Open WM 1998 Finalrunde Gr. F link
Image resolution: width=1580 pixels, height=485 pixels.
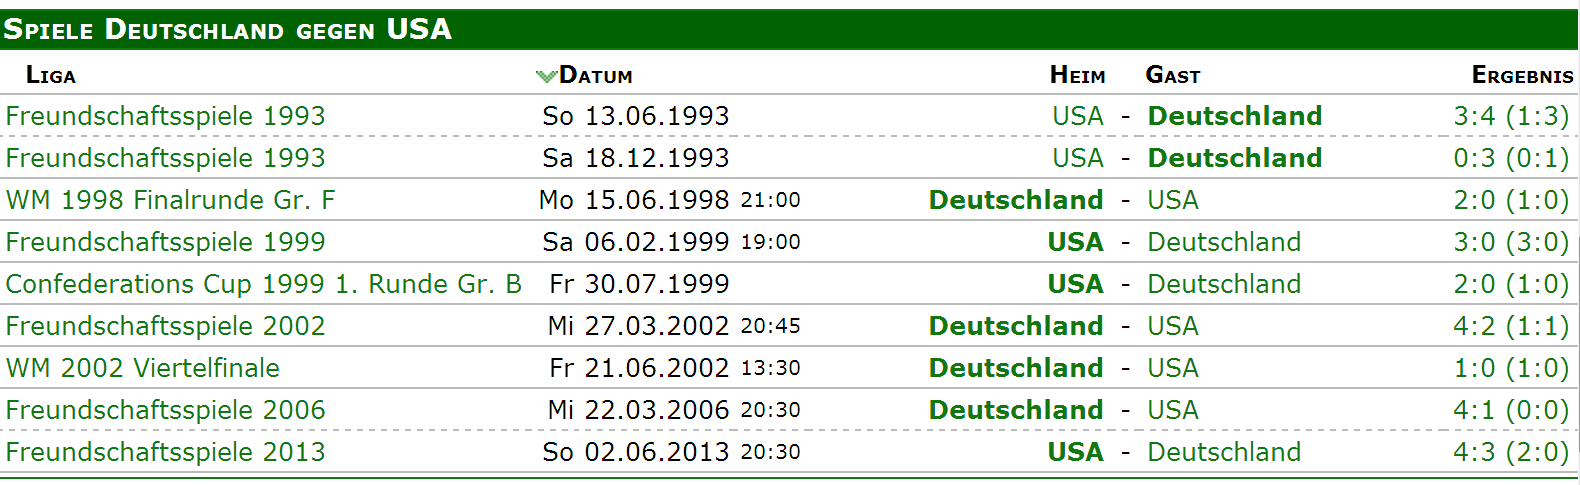coord(170,200)
